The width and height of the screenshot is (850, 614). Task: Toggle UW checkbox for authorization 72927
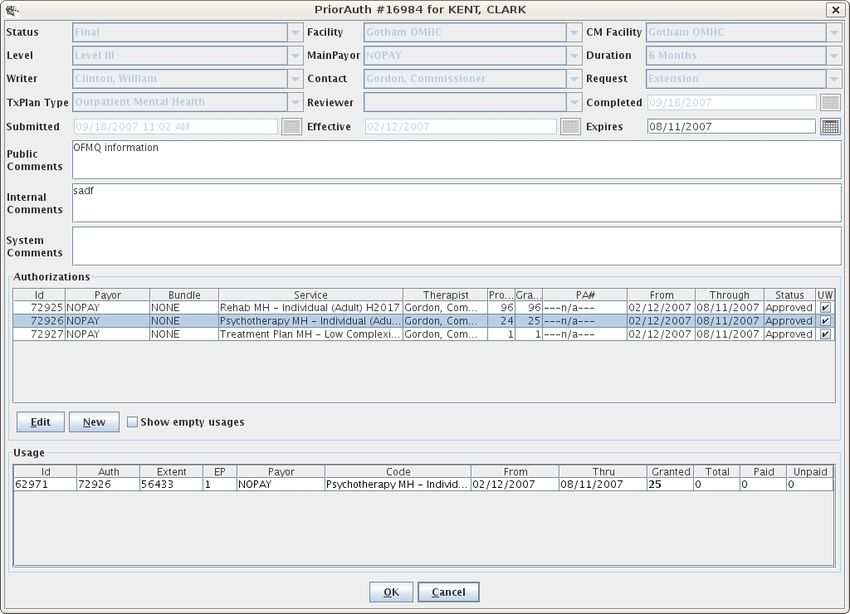(825, 334)
